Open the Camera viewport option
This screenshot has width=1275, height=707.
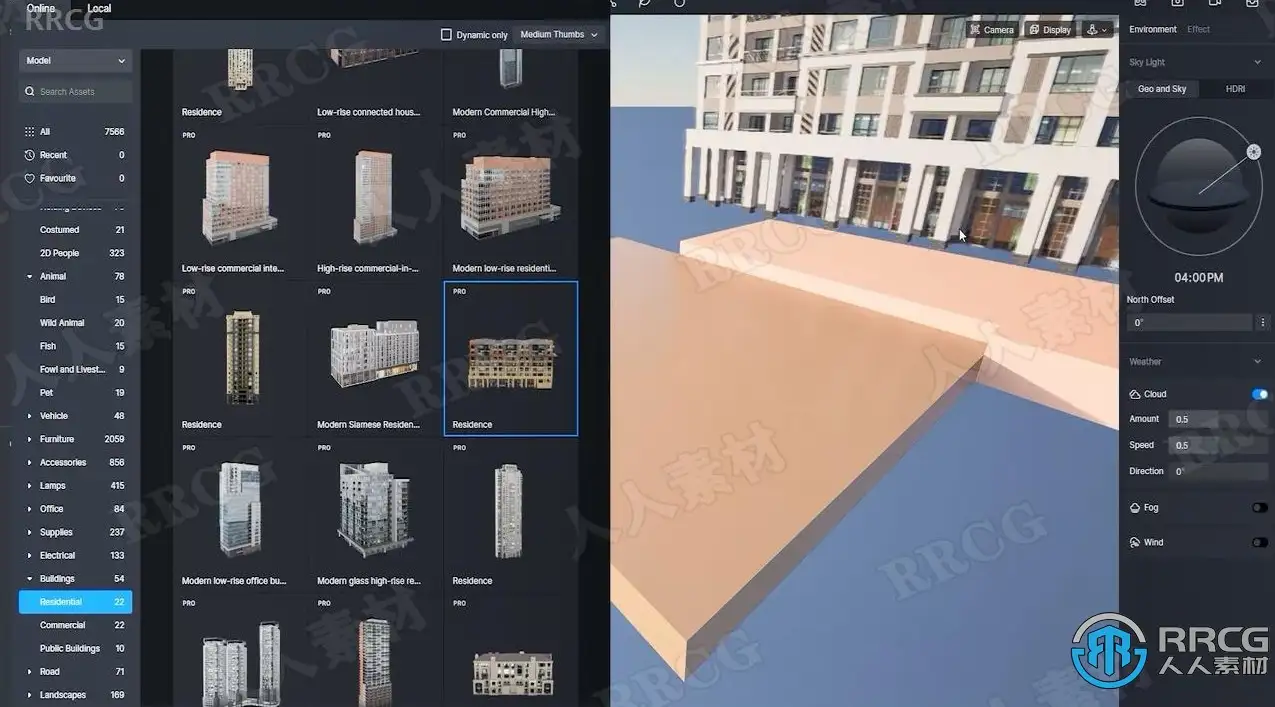pos(992,30)
